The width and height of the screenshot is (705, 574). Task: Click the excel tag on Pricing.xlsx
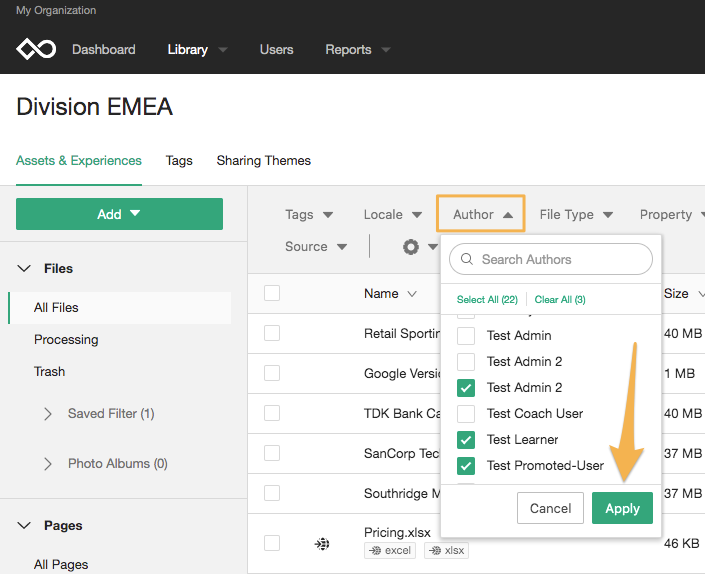tap(390, 551)
